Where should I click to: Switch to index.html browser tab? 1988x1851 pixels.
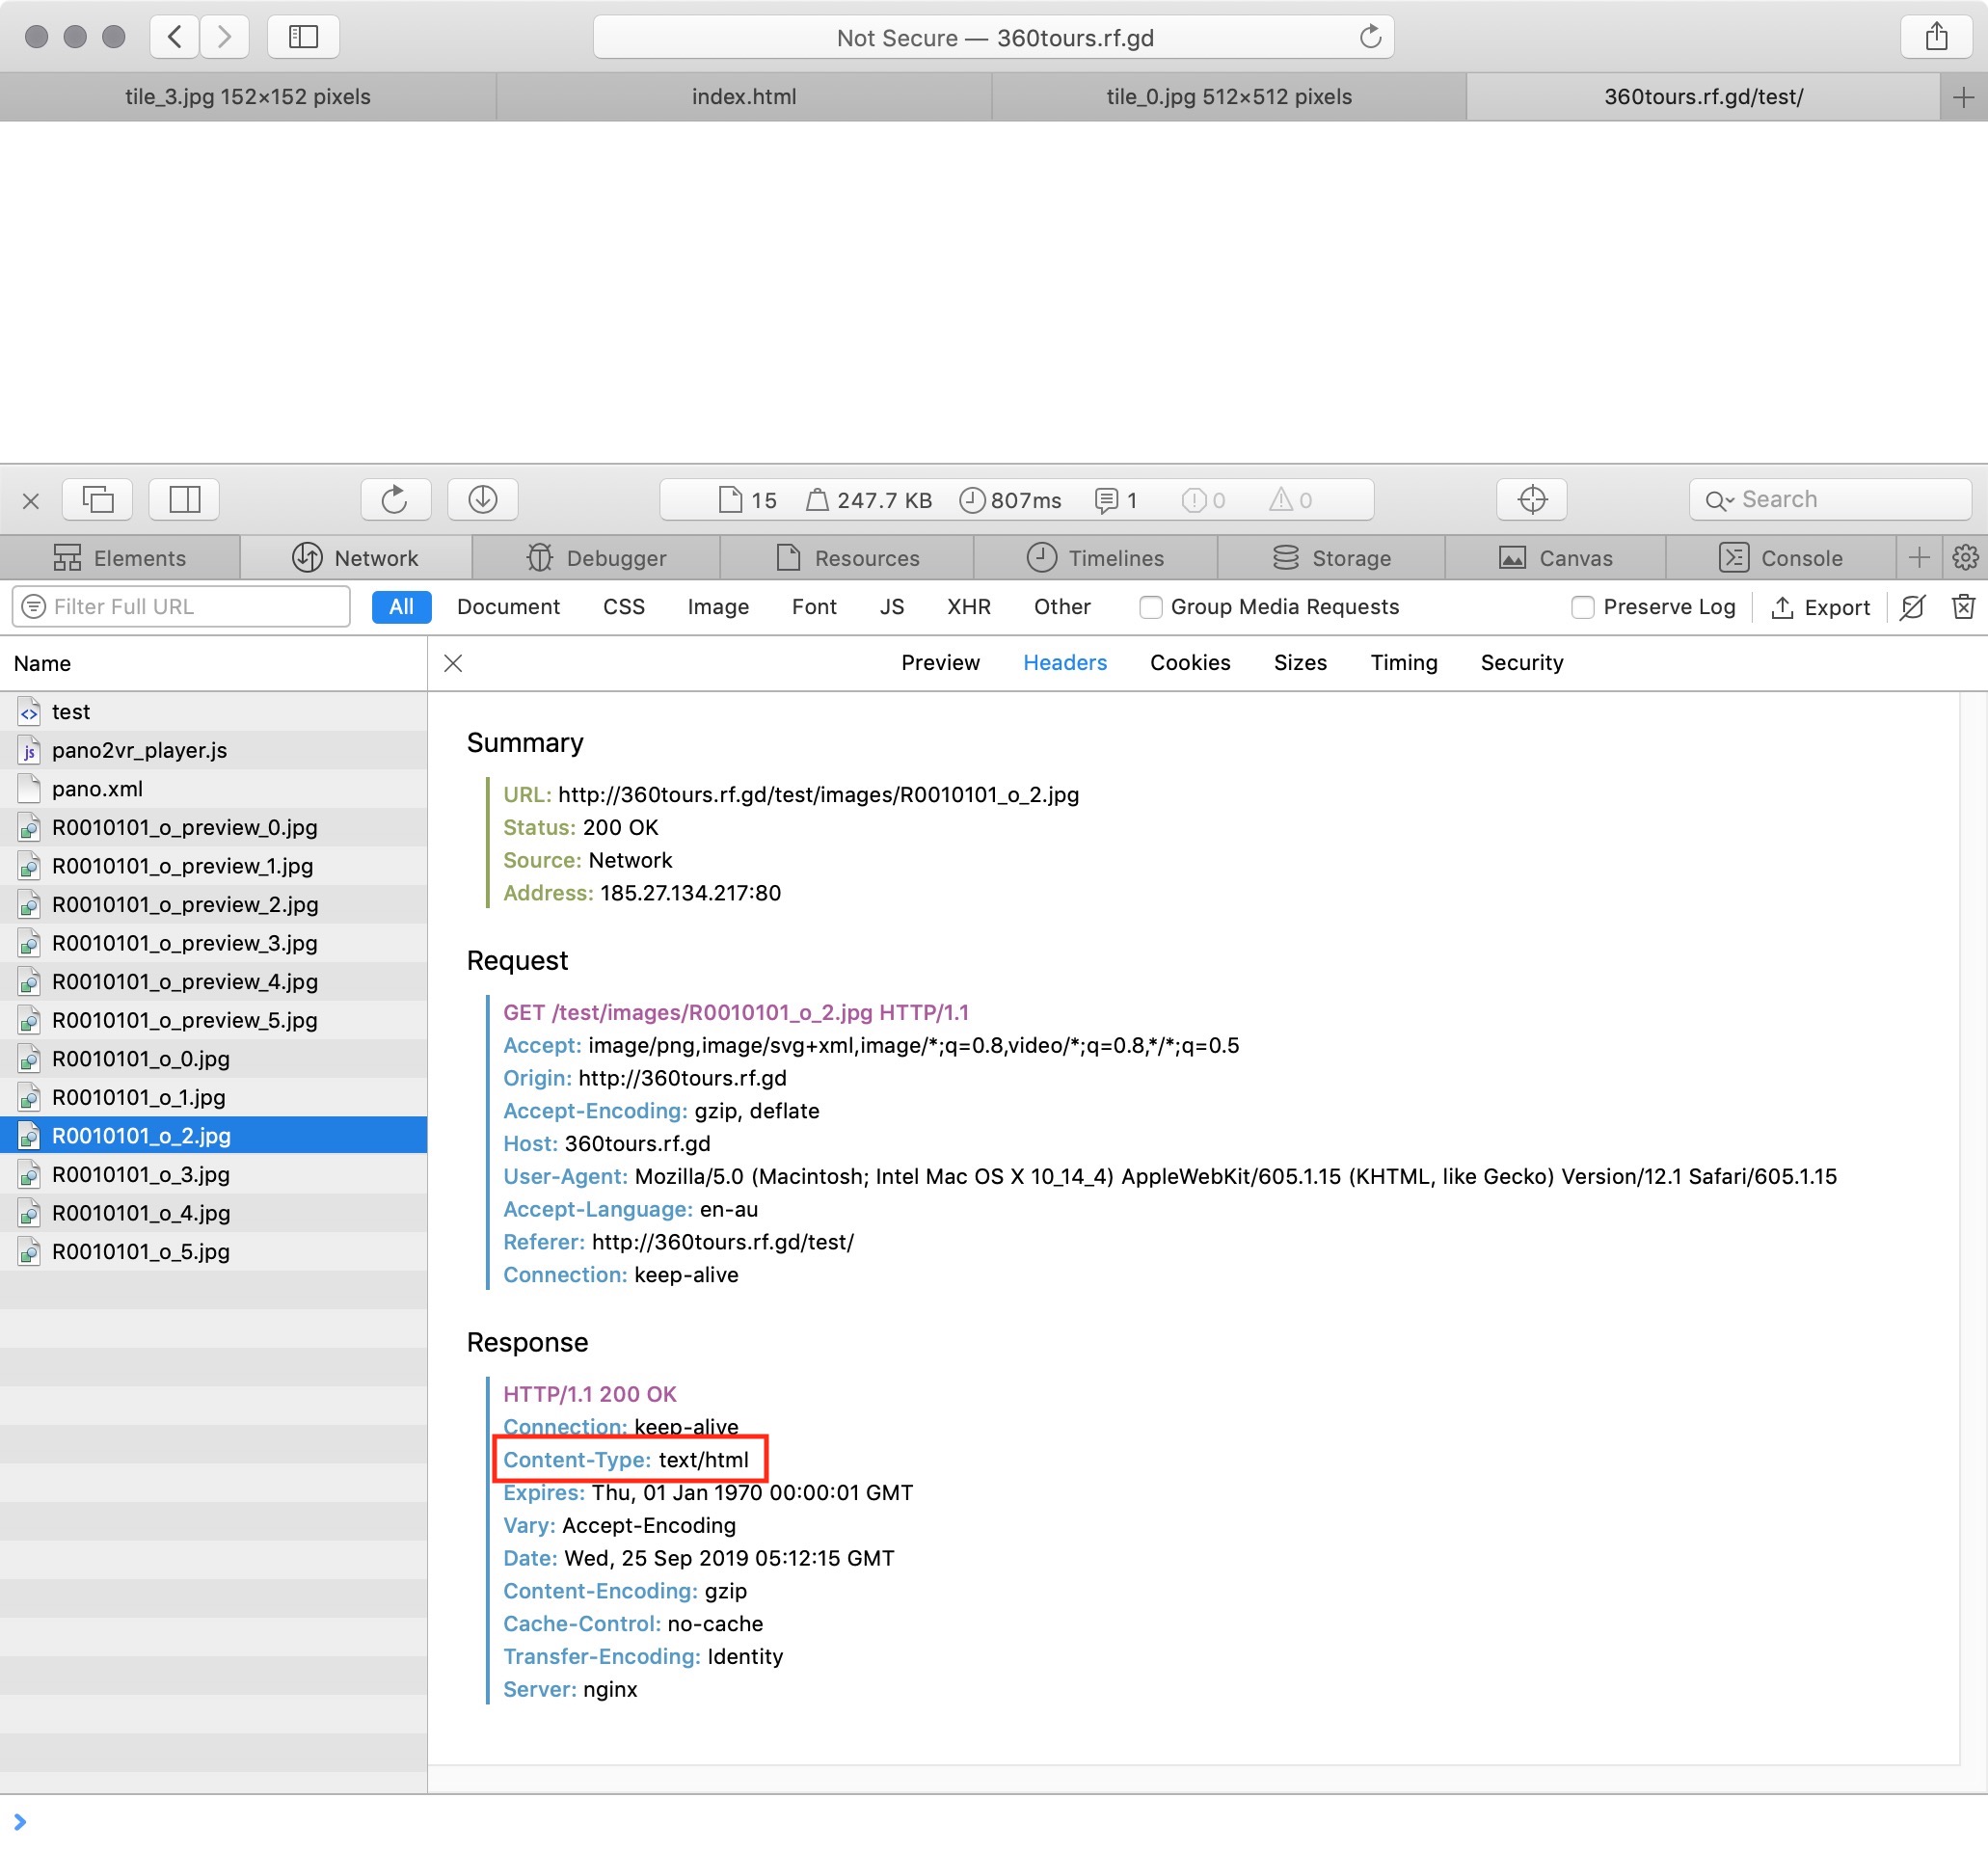click(744, 97)
